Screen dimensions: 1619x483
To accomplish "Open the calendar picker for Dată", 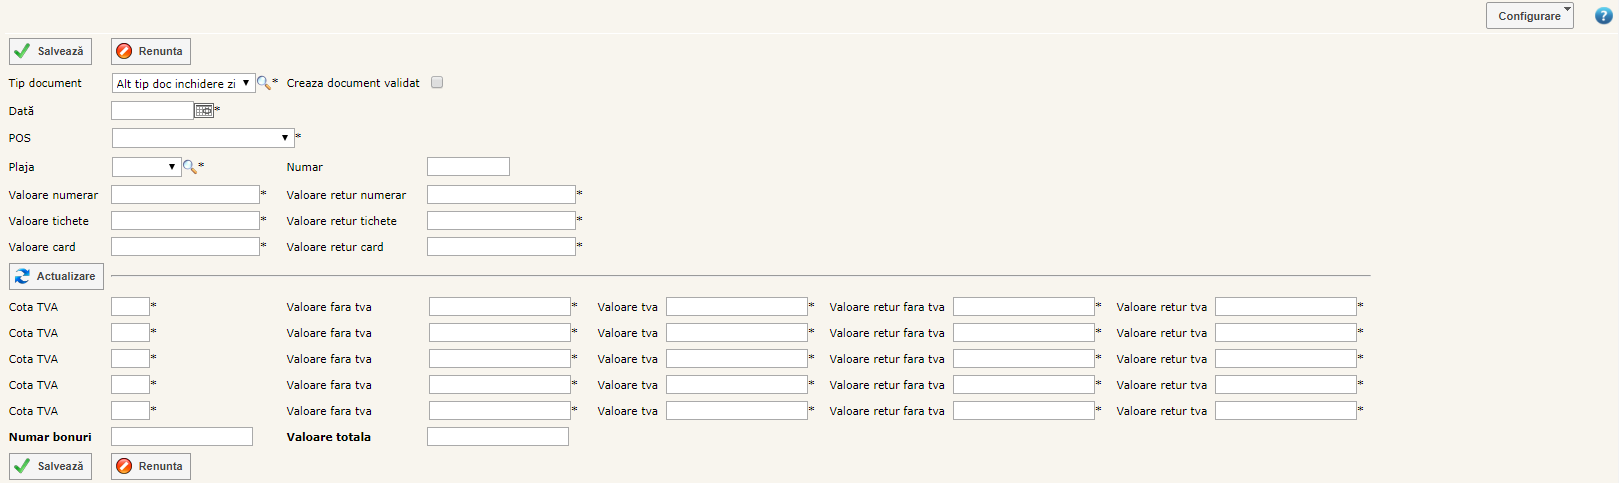I will coord(204,111).
